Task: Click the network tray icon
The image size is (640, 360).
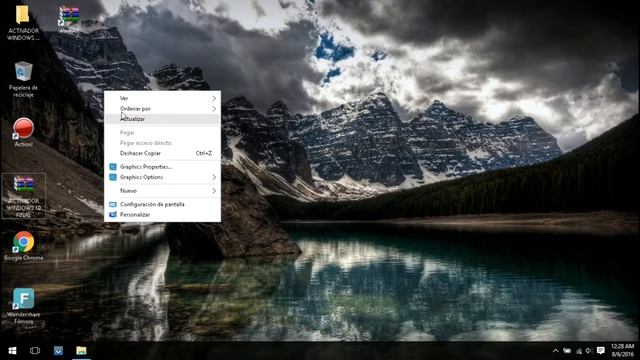Action: 578,351
